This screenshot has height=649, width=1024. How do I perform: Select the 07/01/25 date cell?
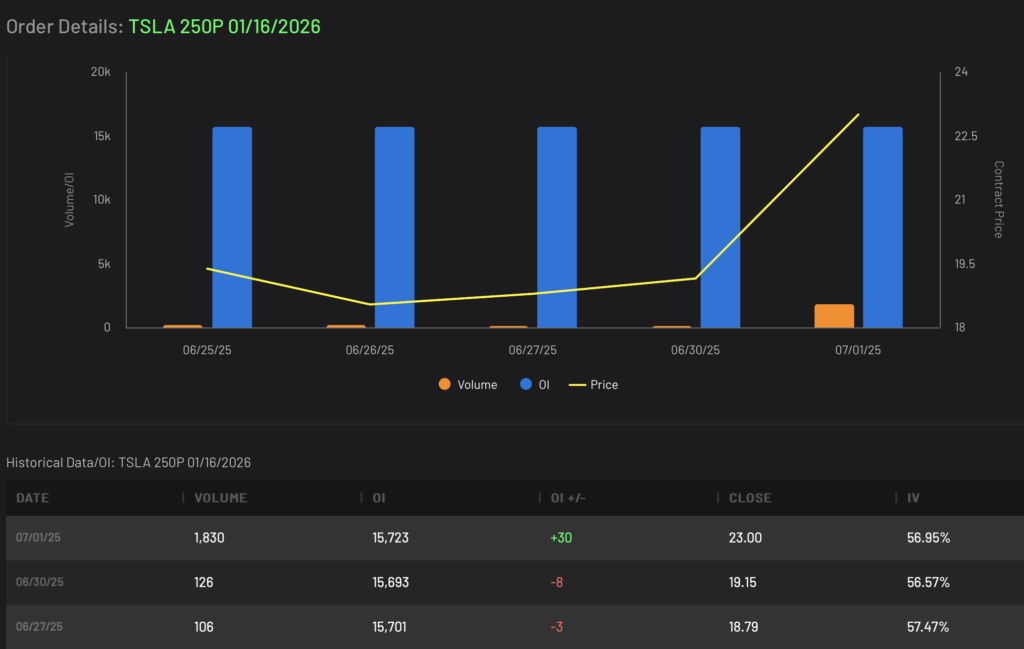pyautogui.click(x=38, y=537)
